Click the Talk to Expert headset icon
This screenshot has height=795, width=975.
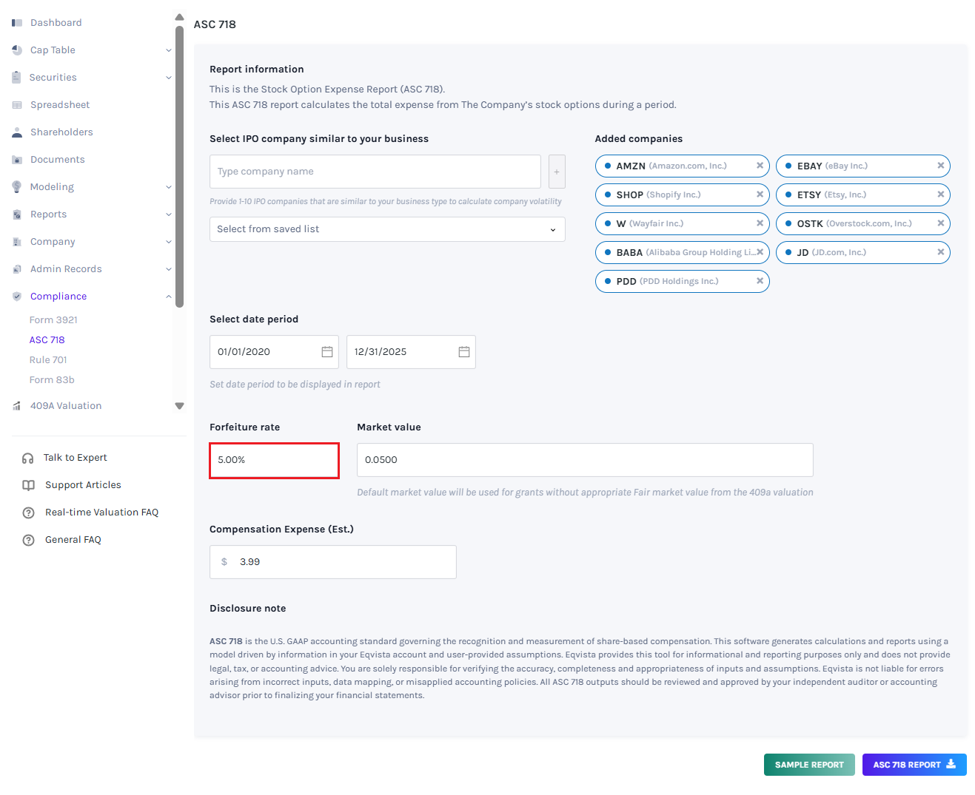pyautogui.click(x=28, y=458)
